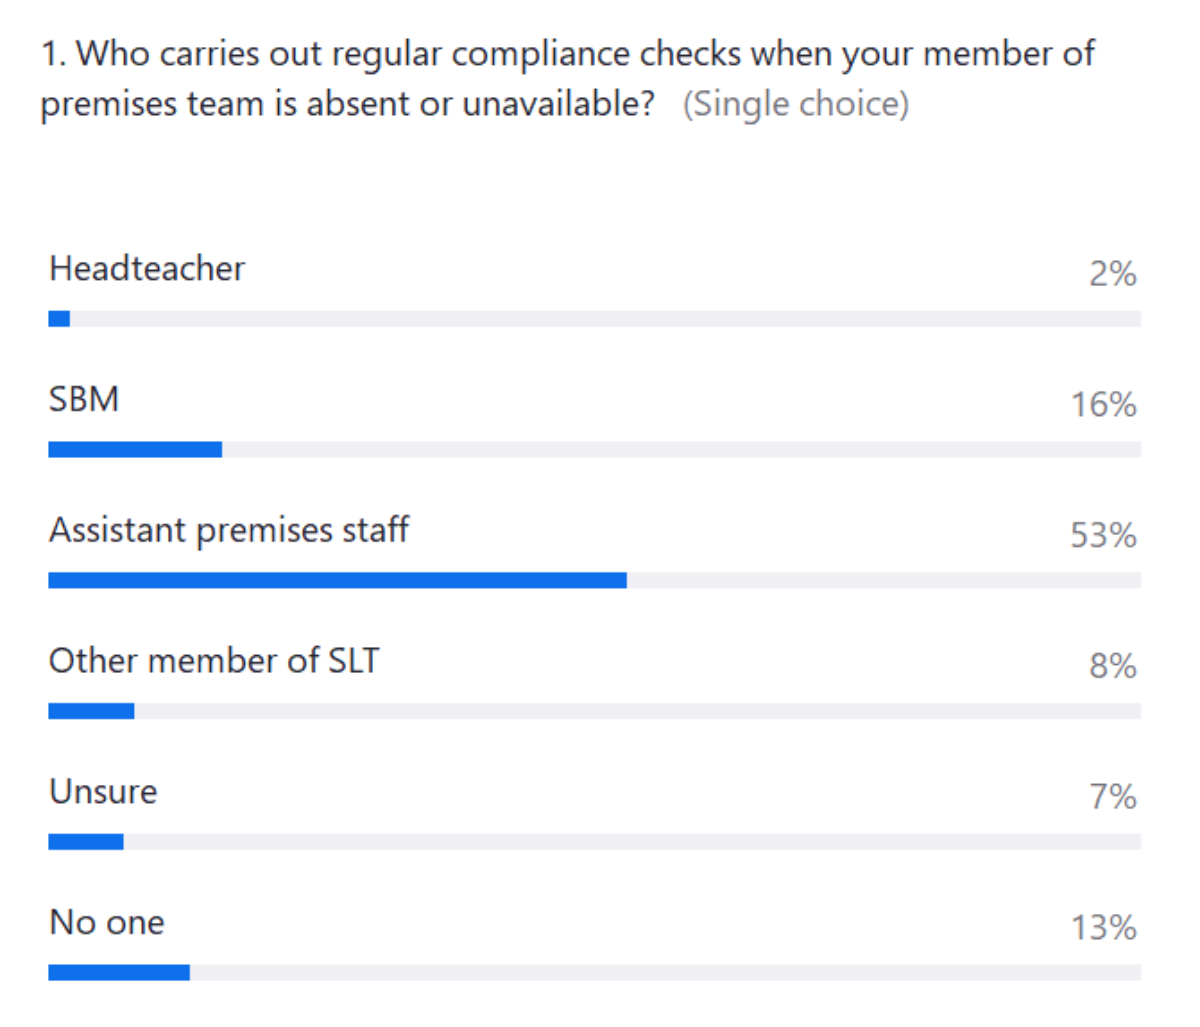Click the 8% Other member of SLT percentage
This screenshot has width=1200, height=1027.
[x=1112, y=666]
